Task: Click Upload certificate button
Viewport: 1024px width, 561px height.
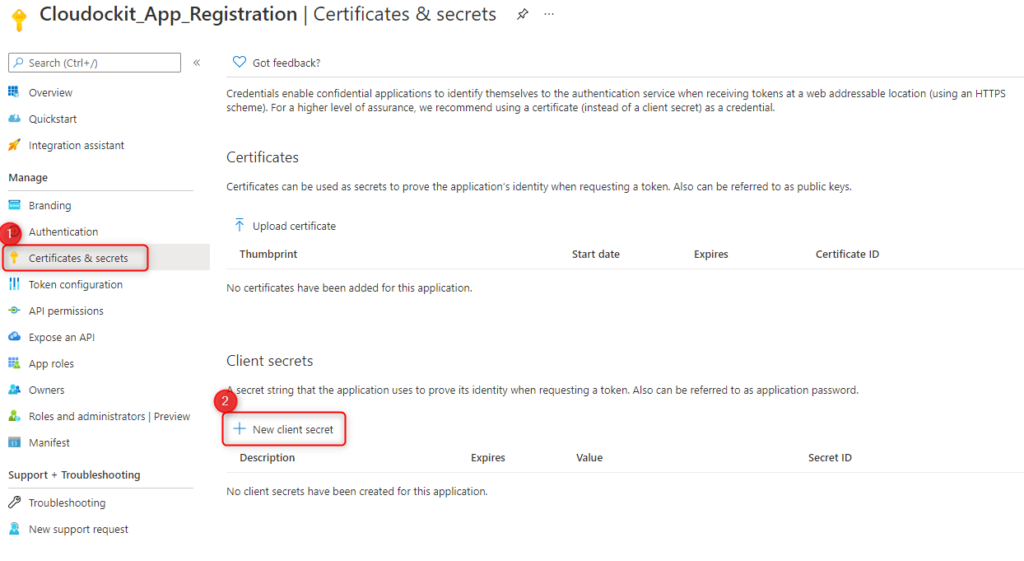Action: (285, 226)
